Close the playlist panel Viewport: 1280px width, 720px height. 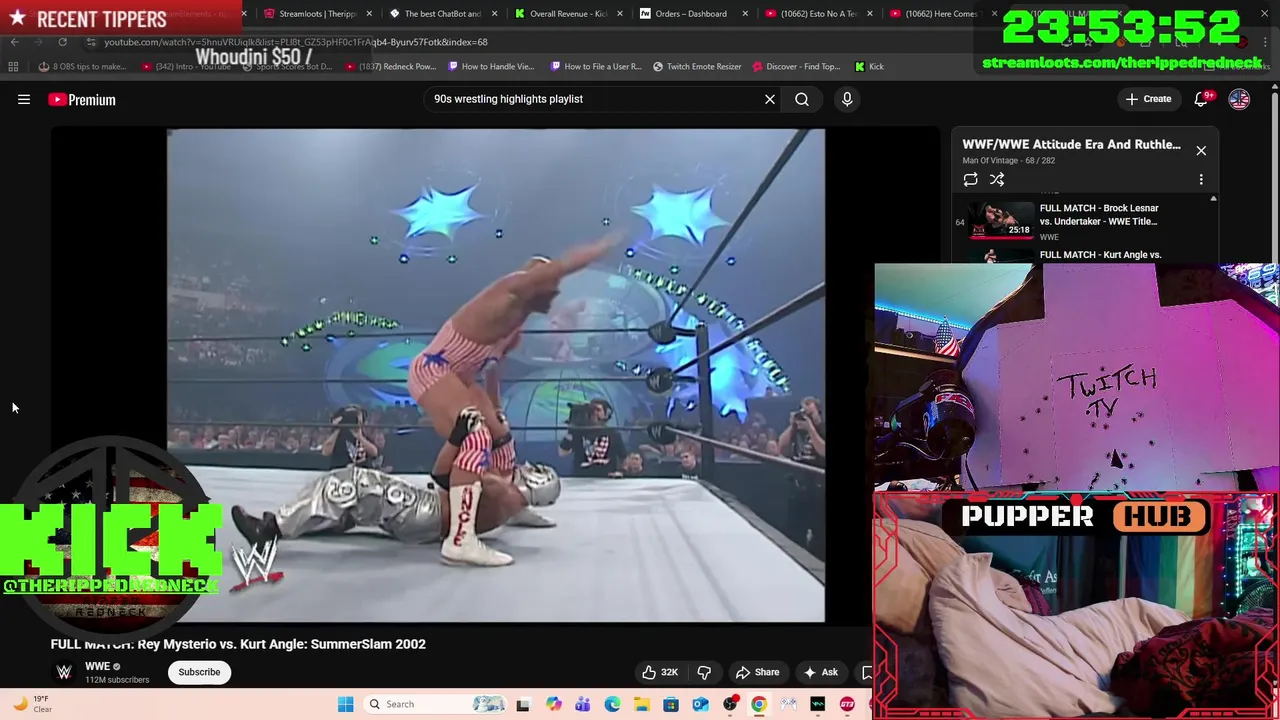pos(1201,151)
